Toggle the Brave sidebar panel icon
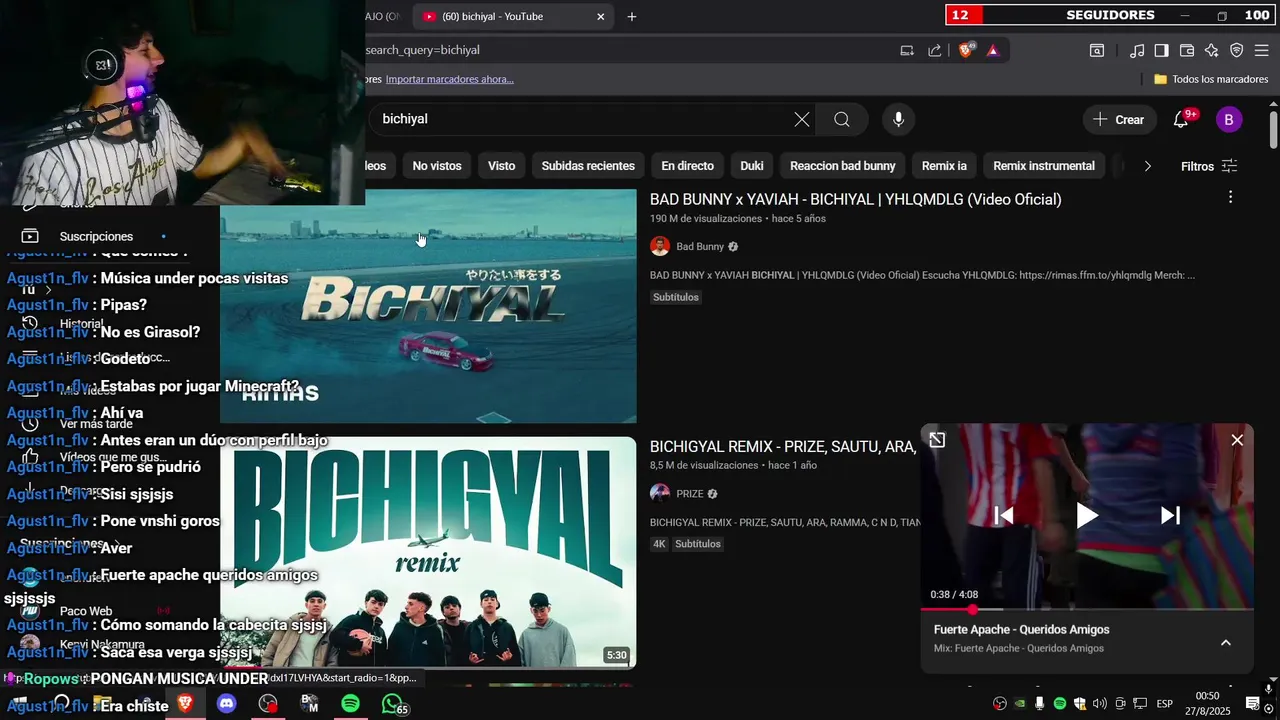This screenshot has width=1280, height=720. 1161,50
